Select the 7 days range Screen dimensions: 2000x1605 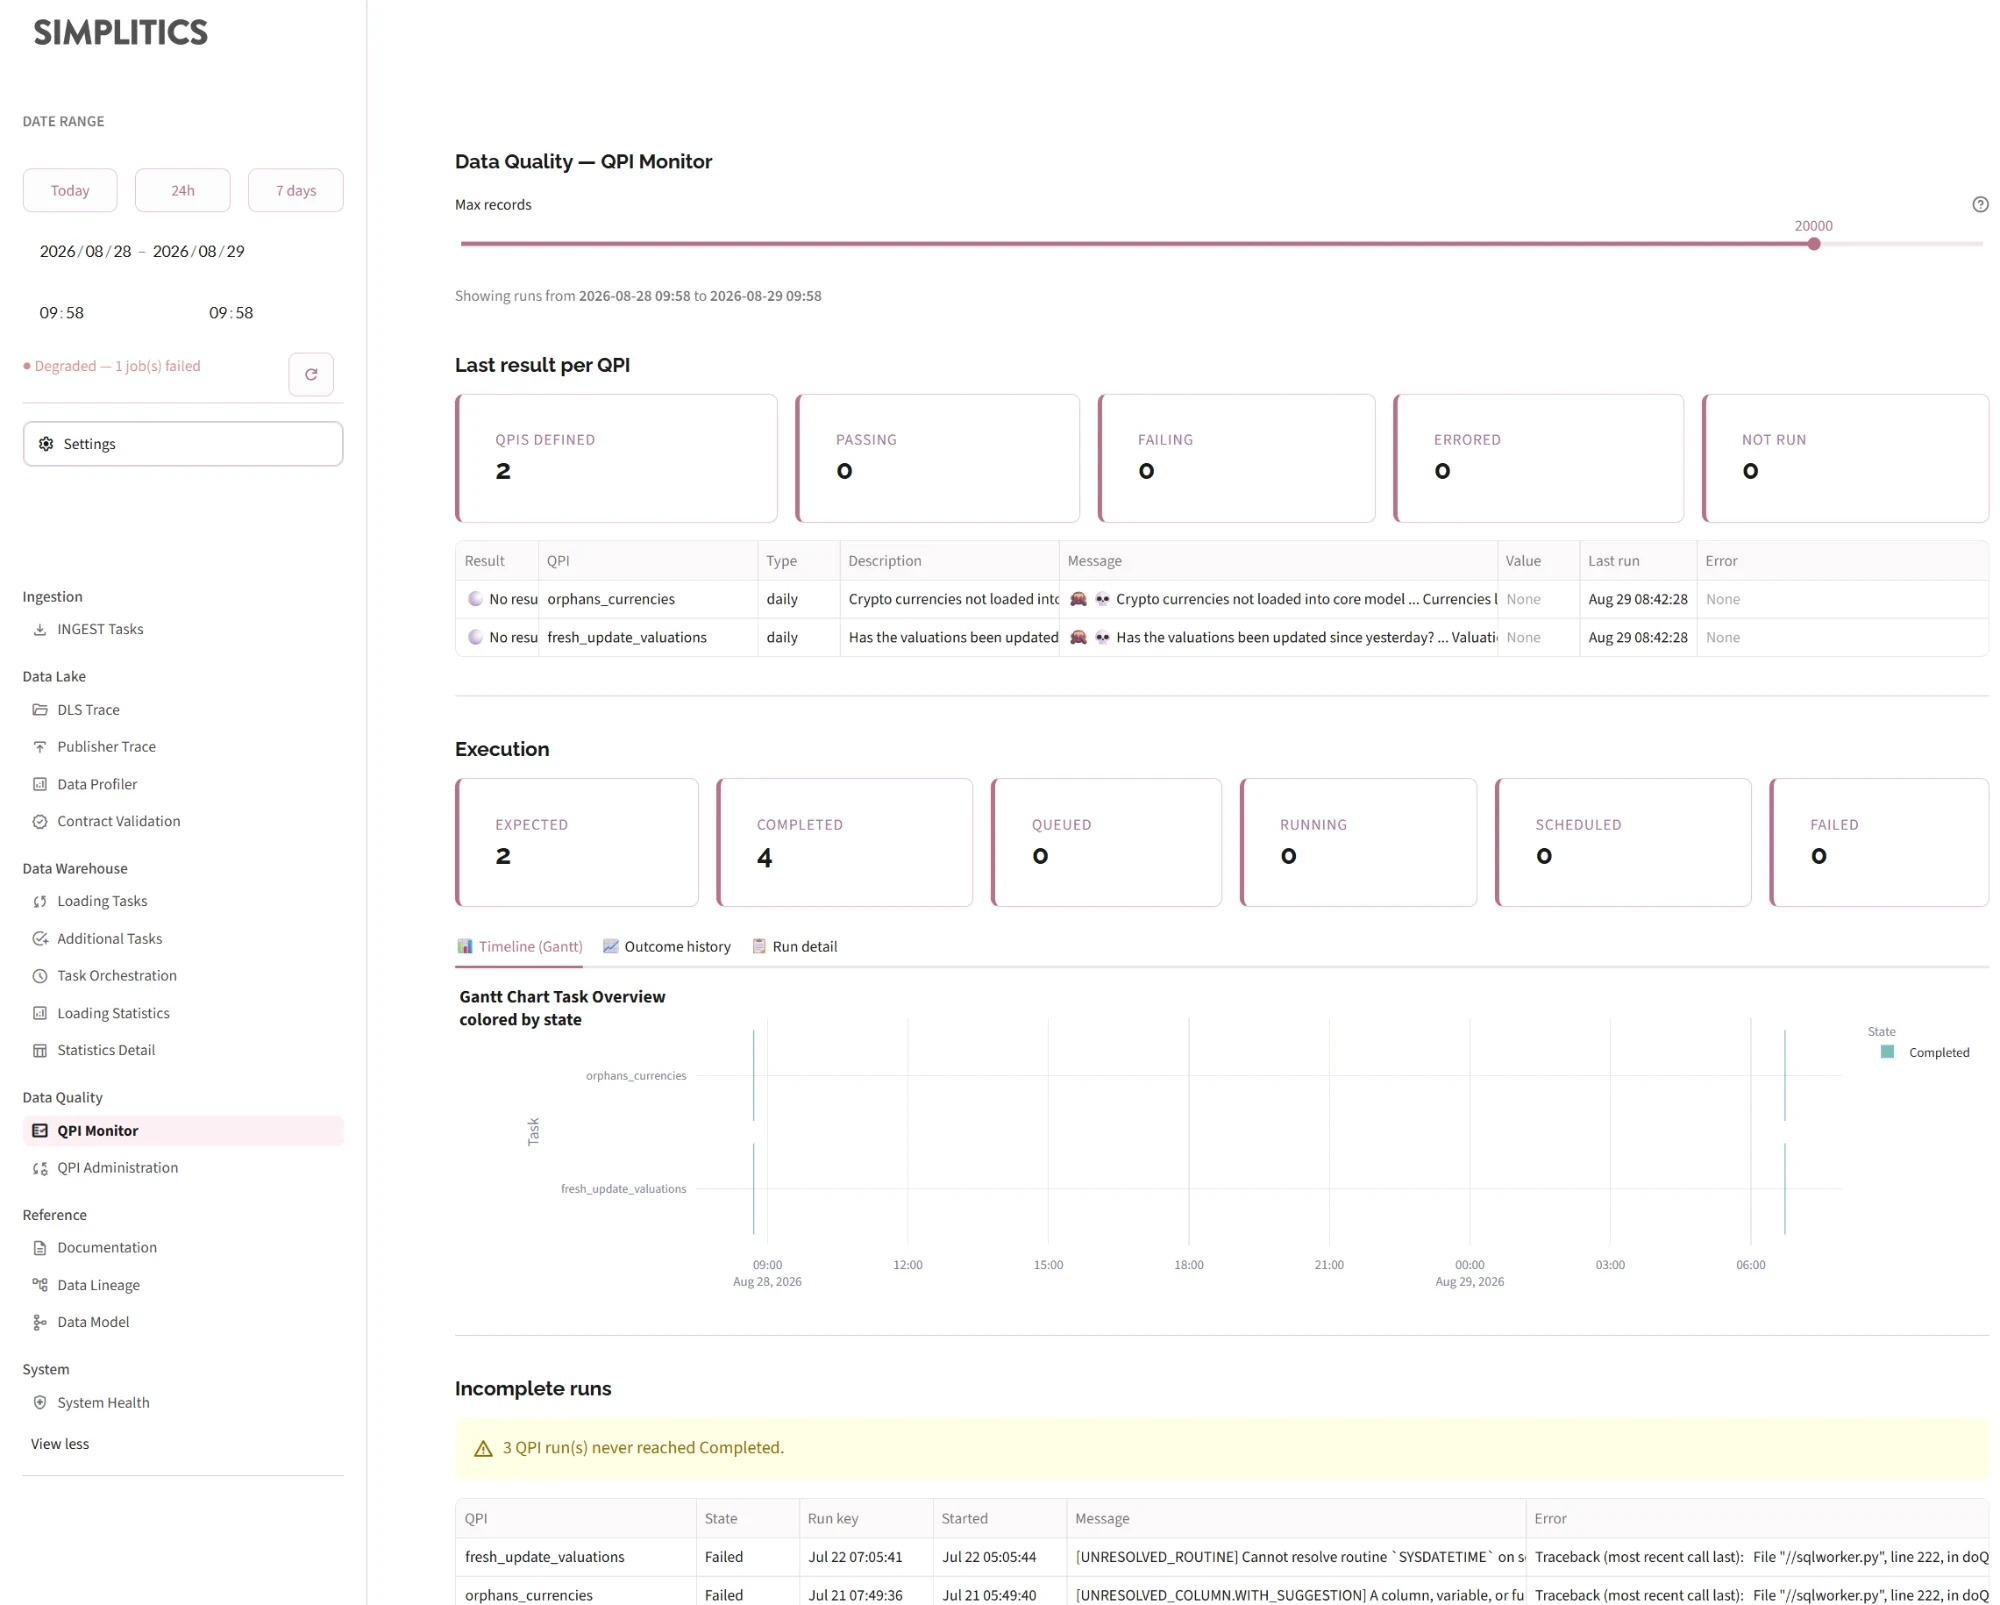tap(296, 190)
